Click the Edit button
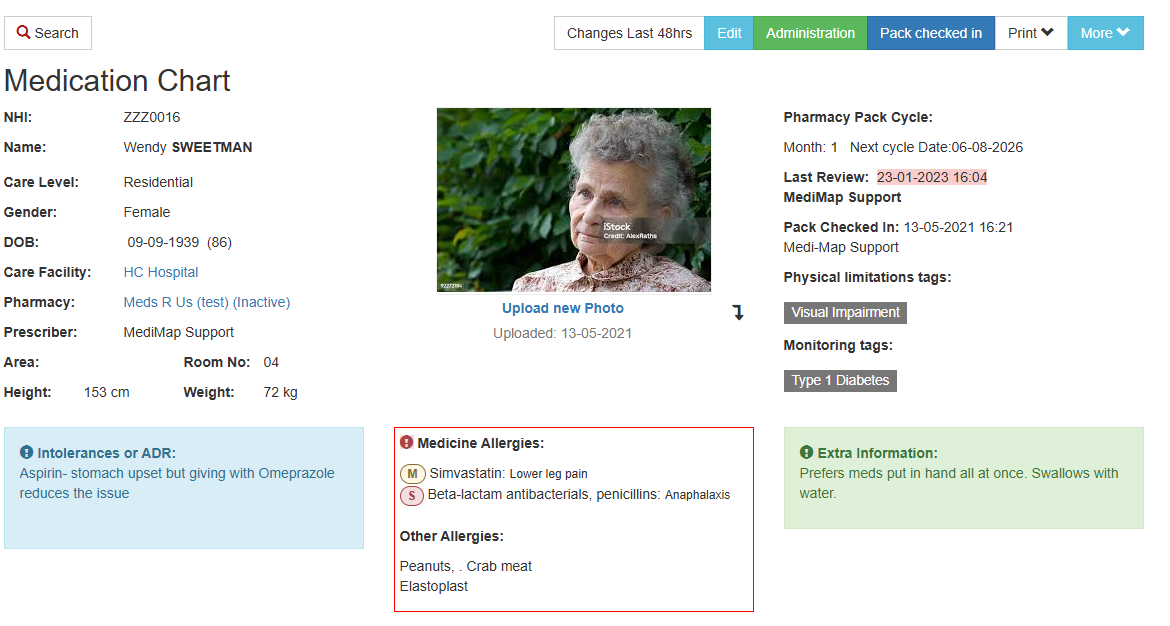This screenshot has height=626, width=1170. point(729,33)
